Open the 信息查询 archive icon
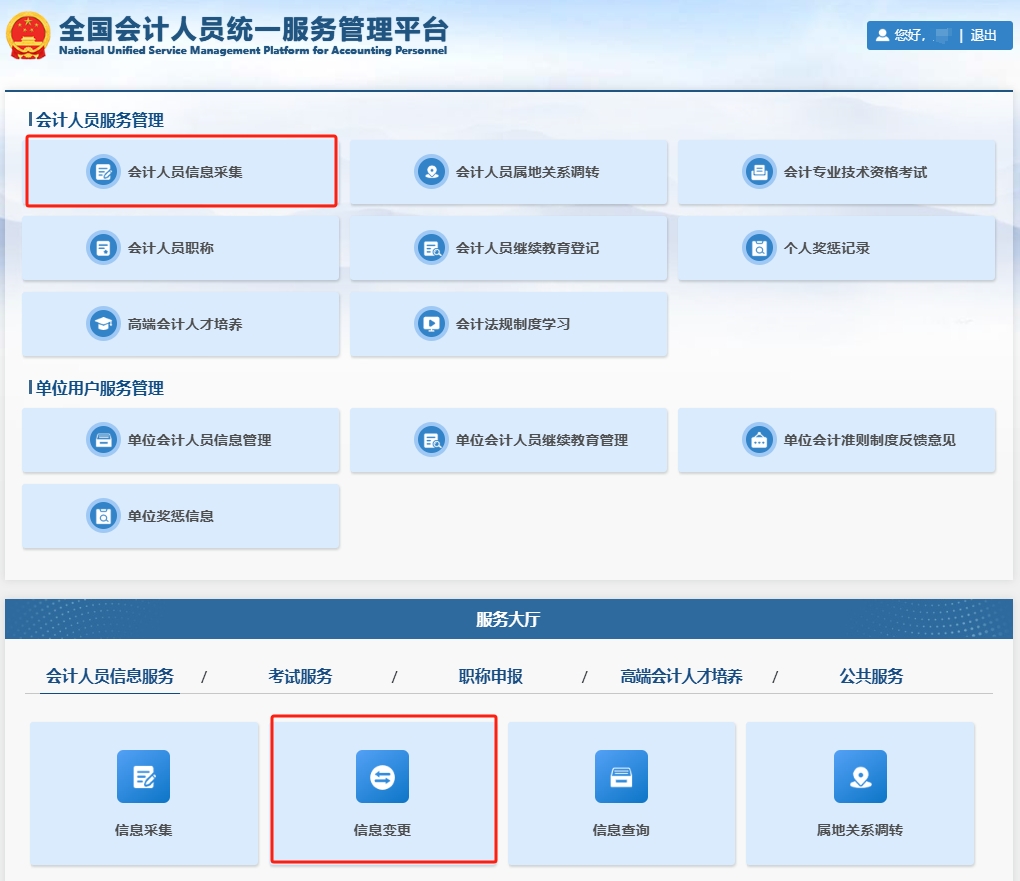 click(621, 777)
